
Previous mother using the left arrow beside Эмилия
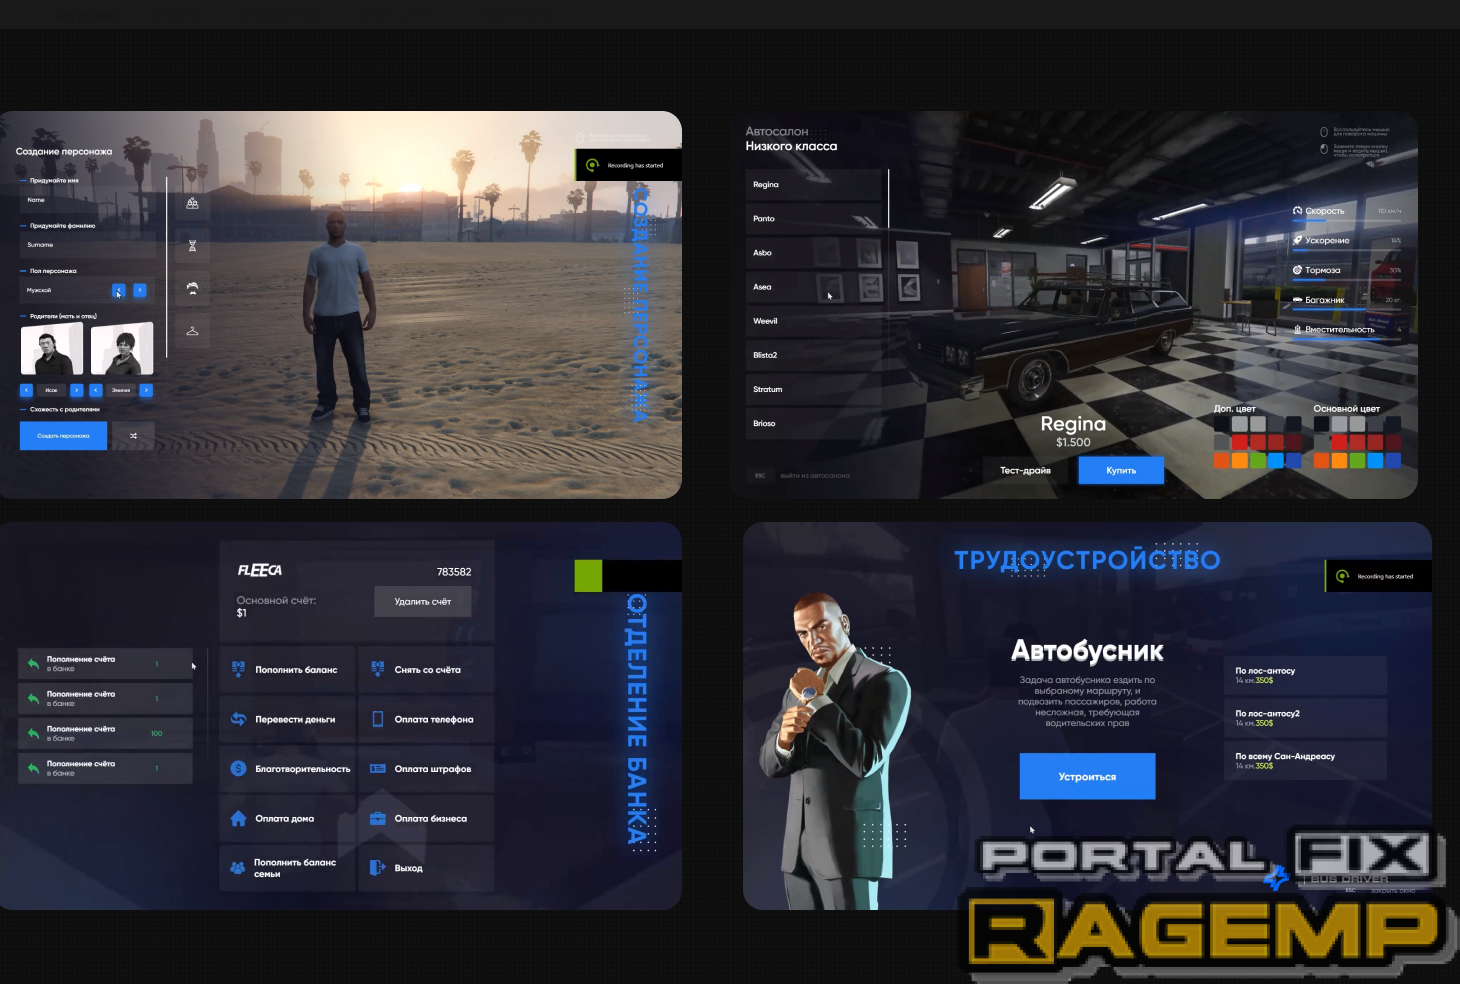pos(96,390)
